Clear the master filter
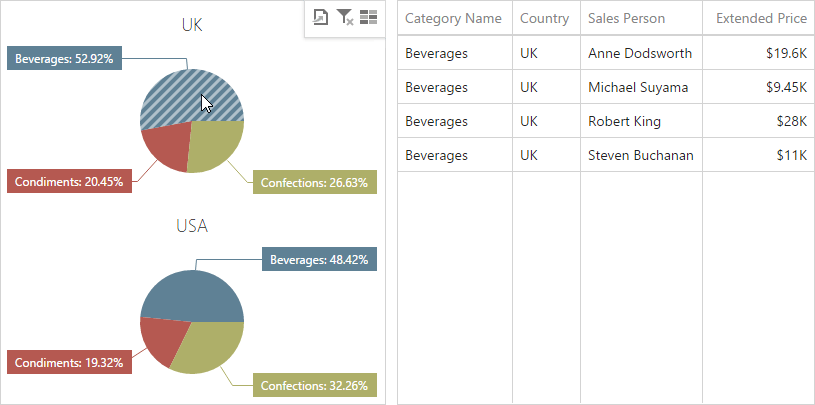This screenshot has width=815, height=405. [x=344, y=17]
